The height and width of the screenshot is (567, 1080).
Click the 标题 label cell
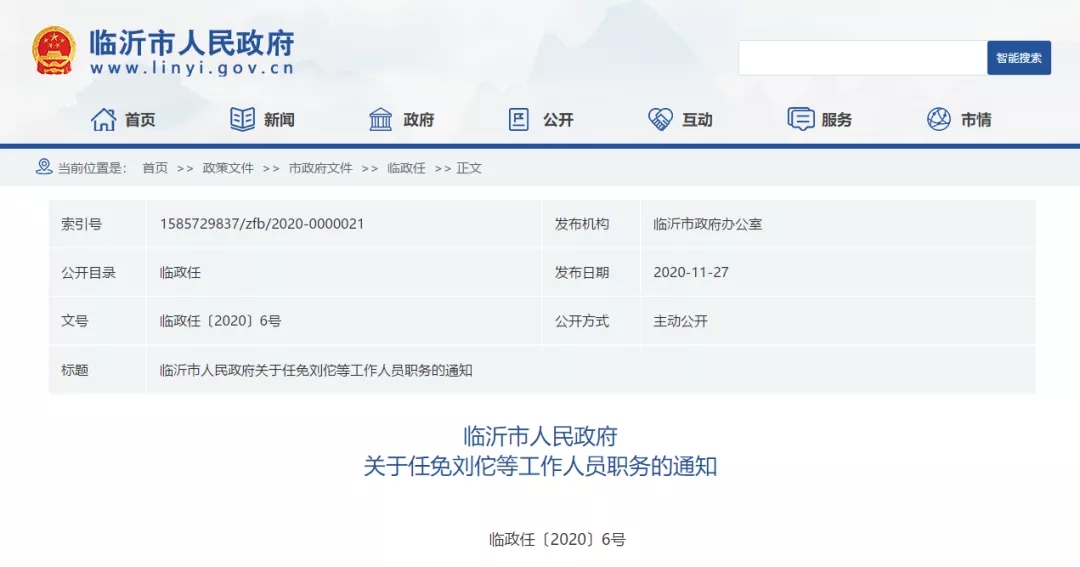click(x=97, y=370)
